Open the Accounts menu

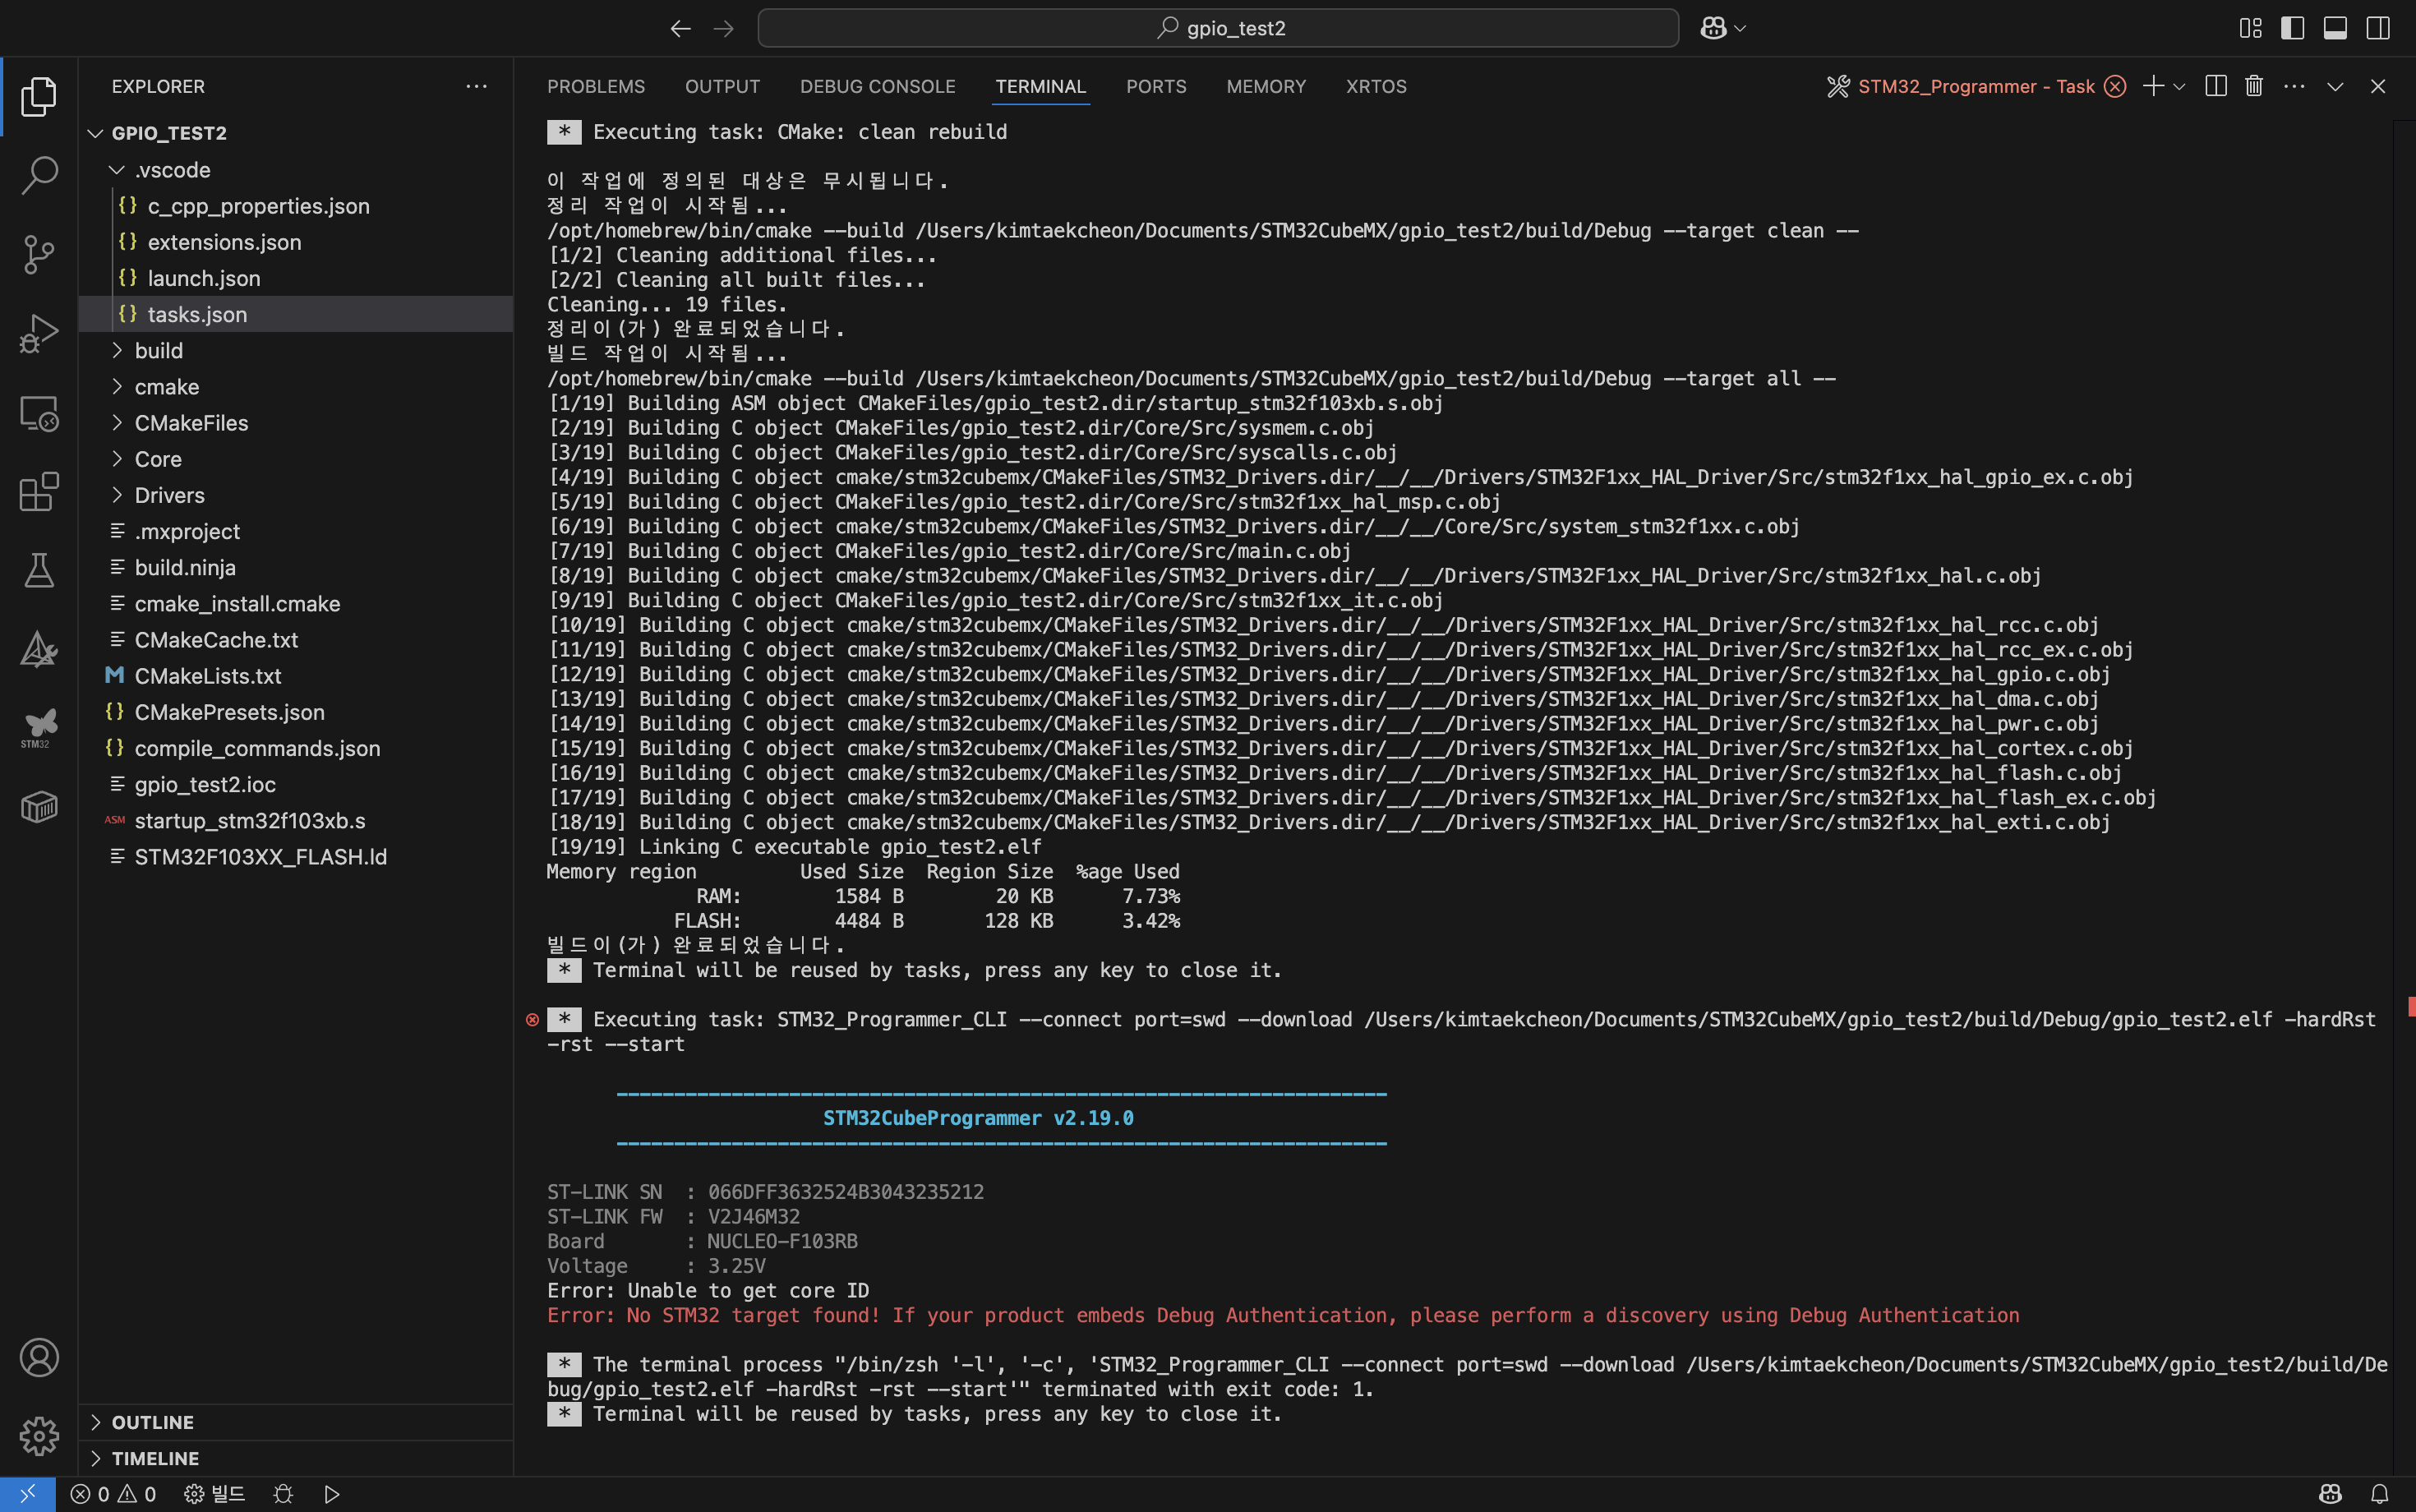click(x=39, y=1357)
